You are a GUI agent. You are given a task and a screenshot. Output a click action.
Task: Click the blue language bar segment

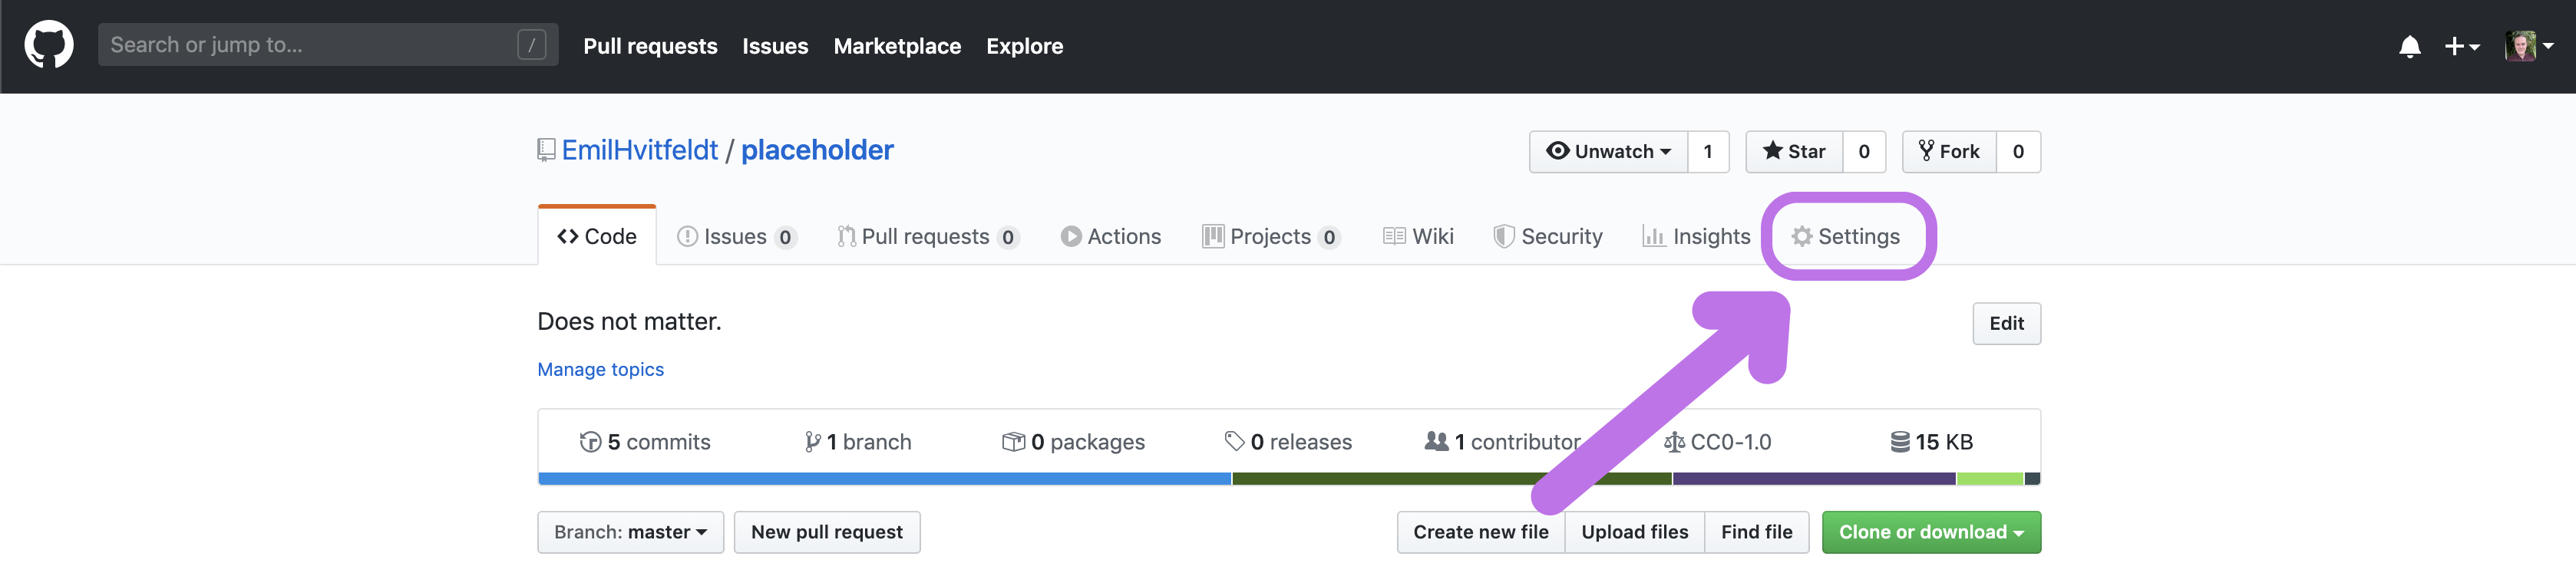(884, 479)
